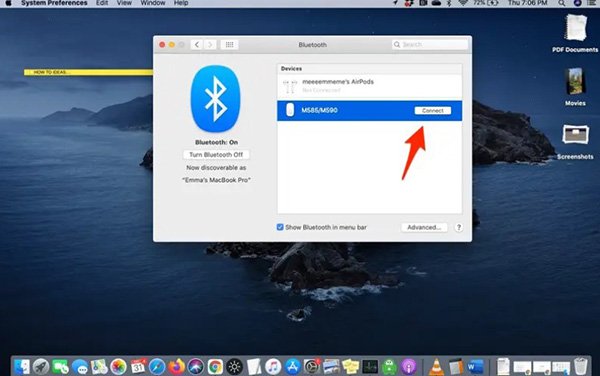The width and height of the screenshot is (600, 376).
Task: Open Siri in the Dock
Action: (x=196, y=367)
